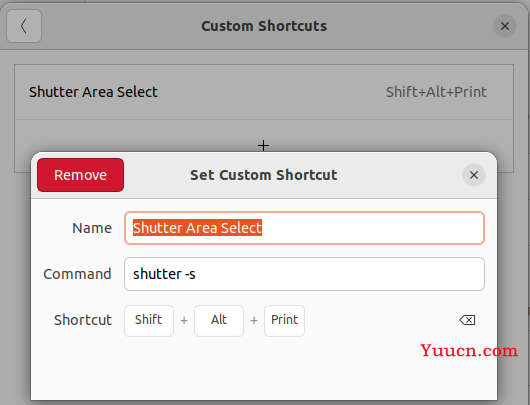Select the Shift keycap in shortcut row
Viewport: 530px width, 405px height.
tap(149, 320)
